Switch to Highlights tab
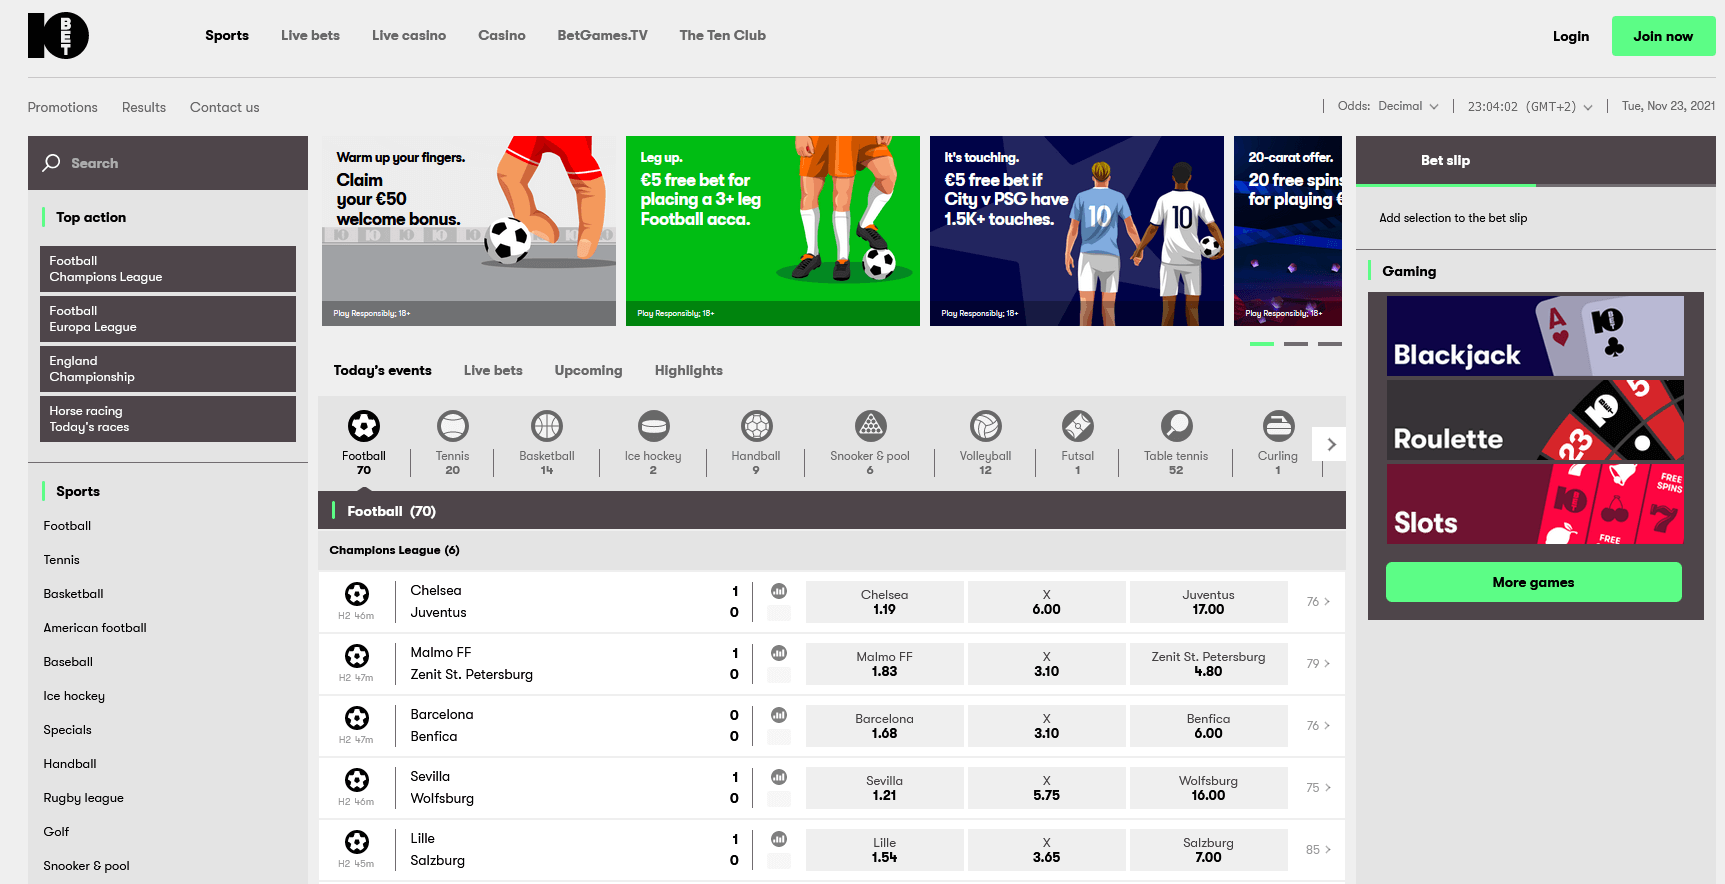 [x=689, y=370]
